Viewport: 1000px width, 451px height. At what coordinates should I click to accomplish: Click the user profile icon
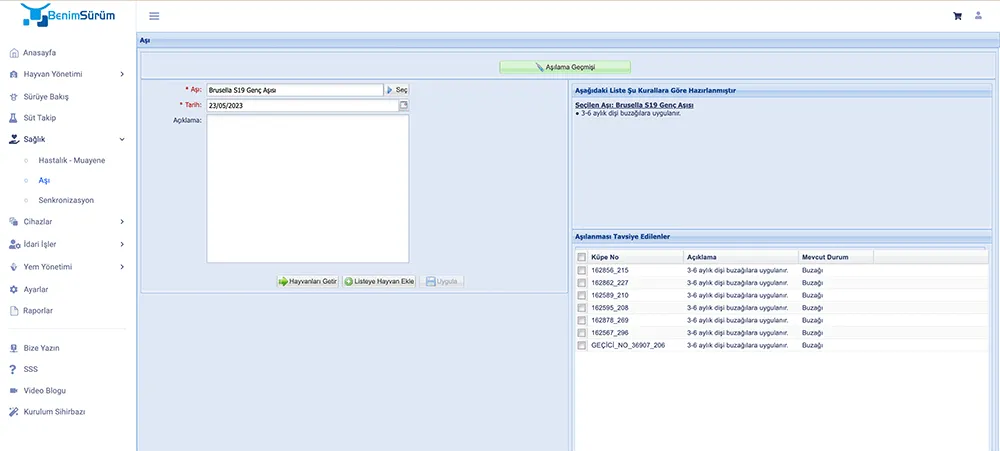click(978, 16)
